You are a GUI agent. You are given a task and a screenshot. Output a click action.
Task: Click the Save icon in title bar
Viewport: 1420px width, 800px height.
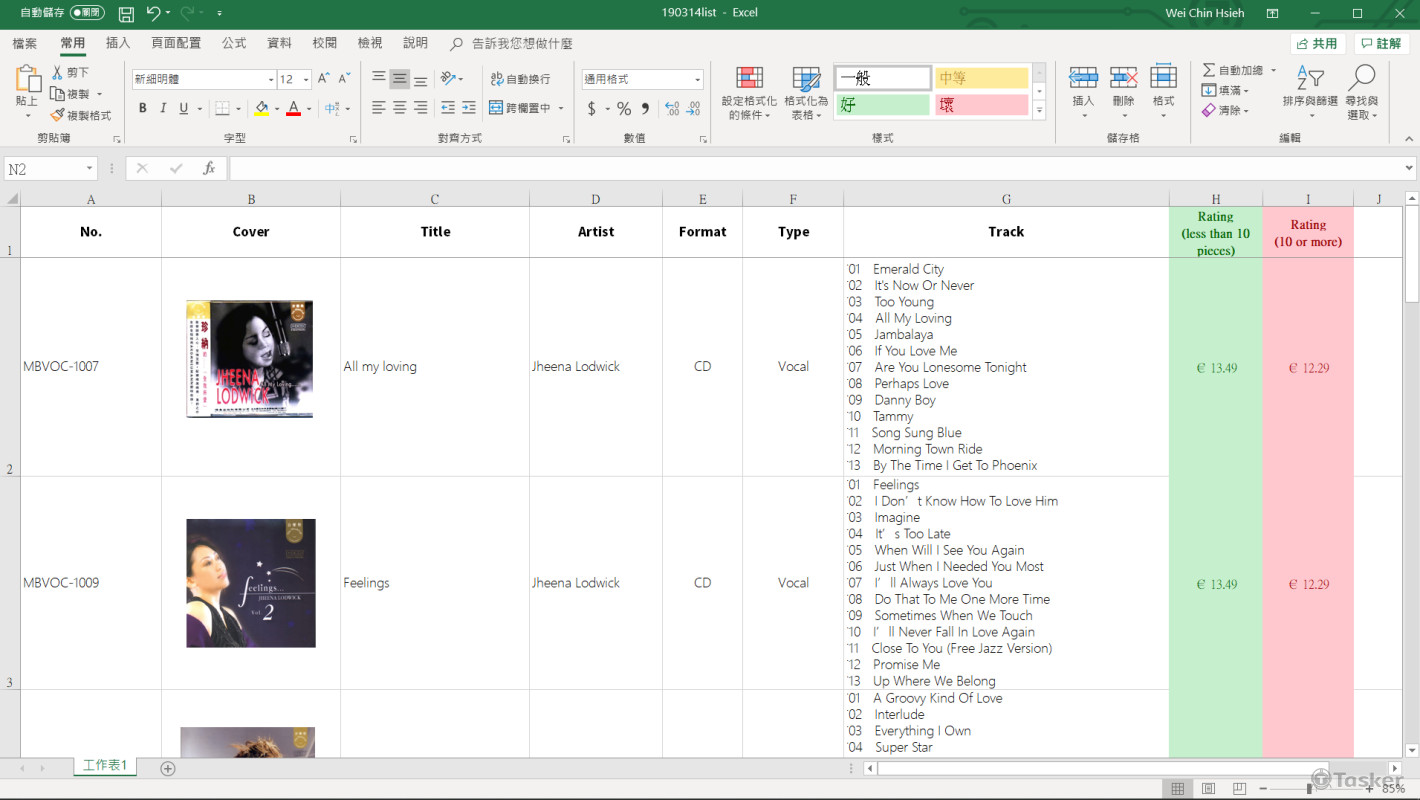click(x=126, y=14)
